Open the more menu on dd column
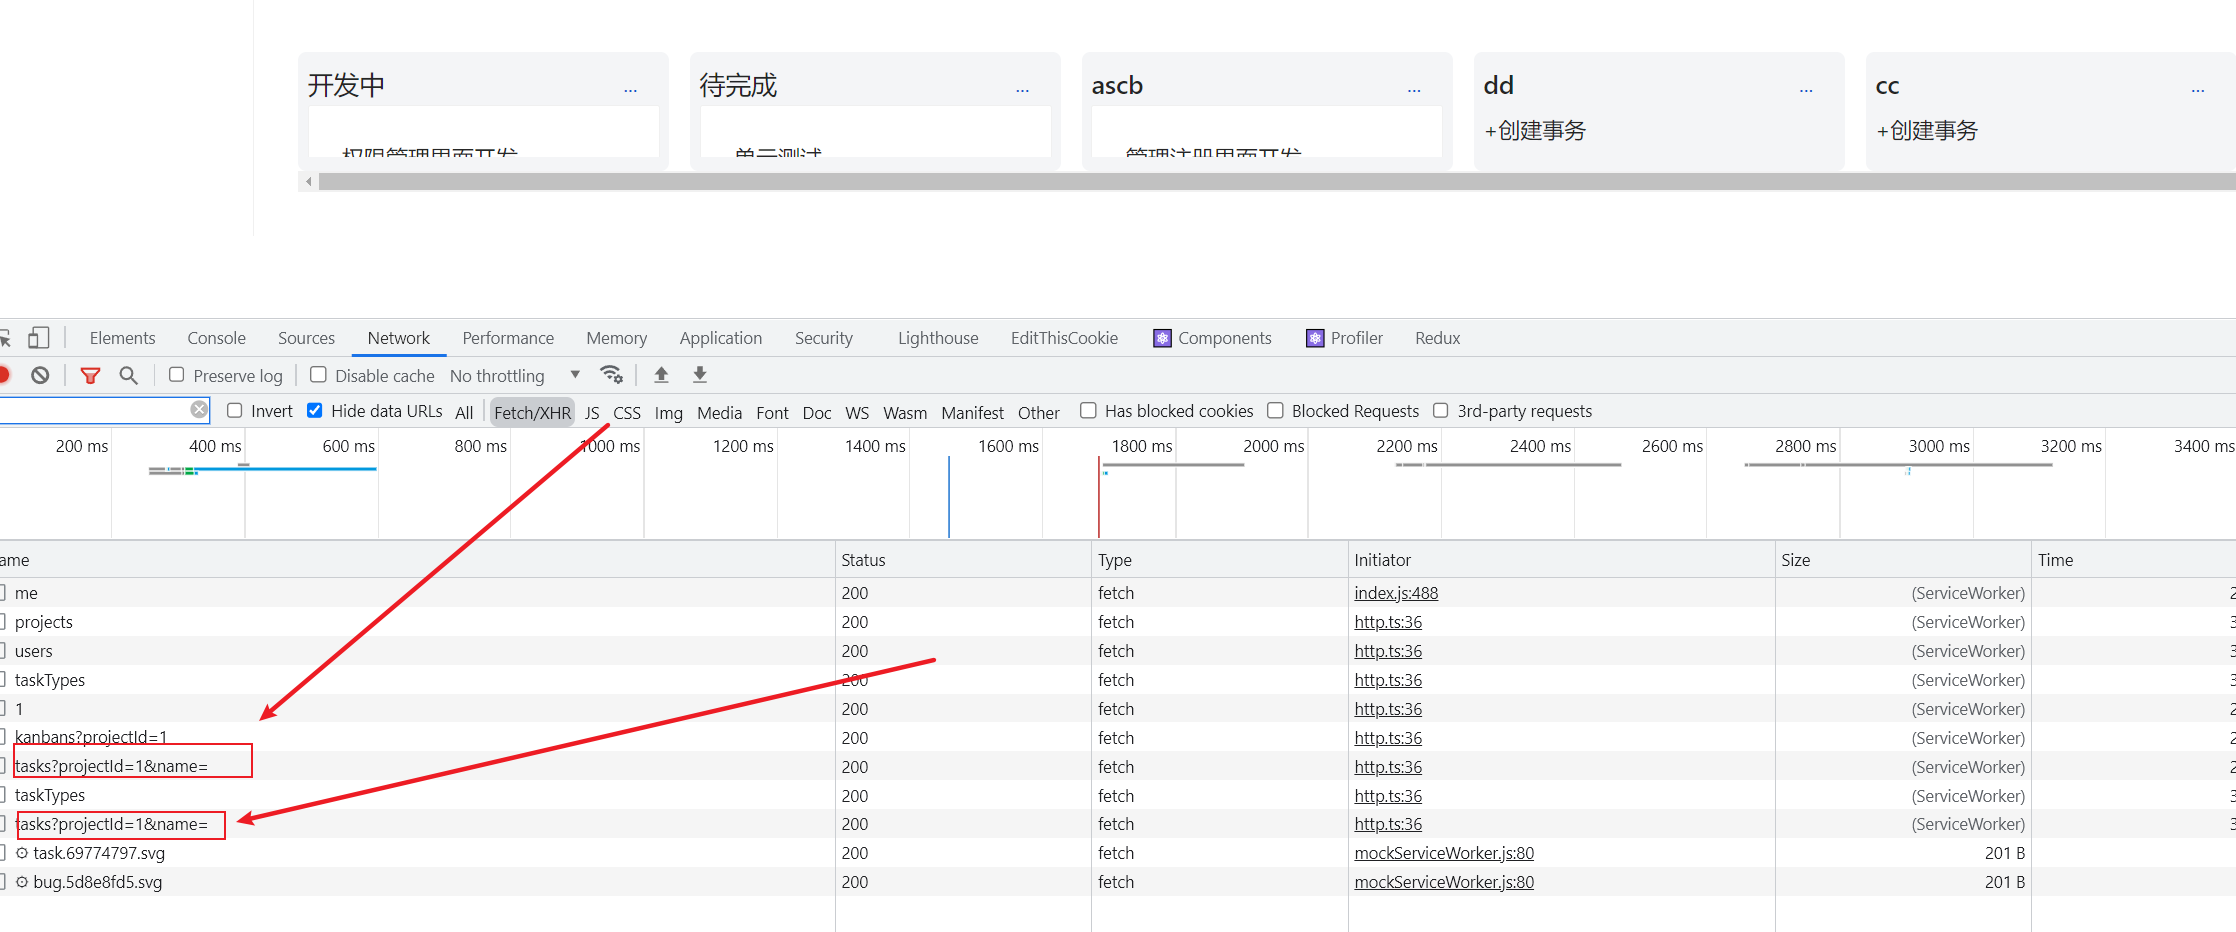 click(x=1806, y=90)
